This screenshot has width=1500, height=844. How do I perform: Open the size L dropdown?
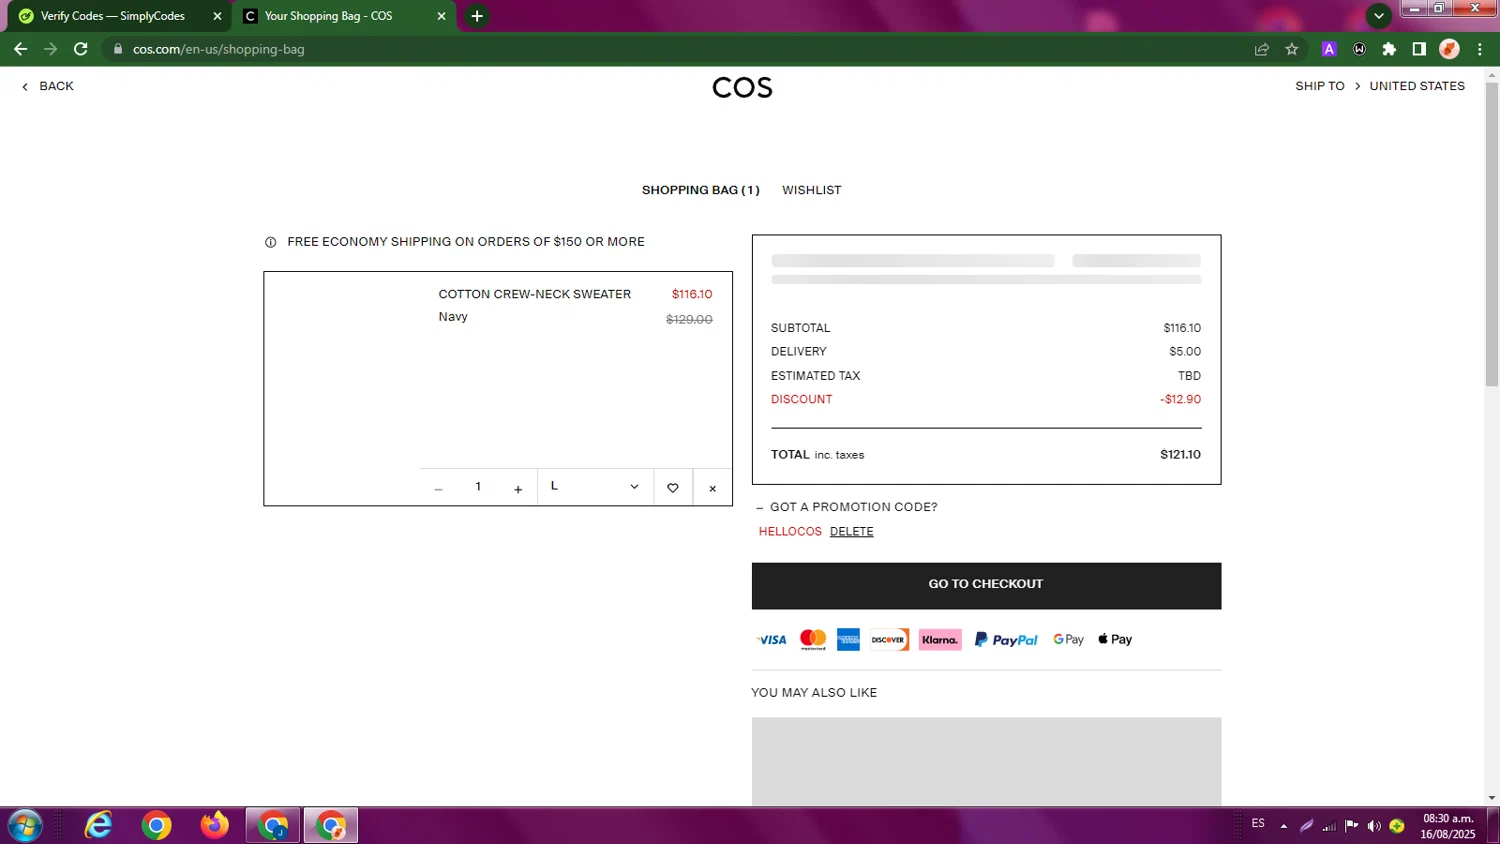pos(595,487)
